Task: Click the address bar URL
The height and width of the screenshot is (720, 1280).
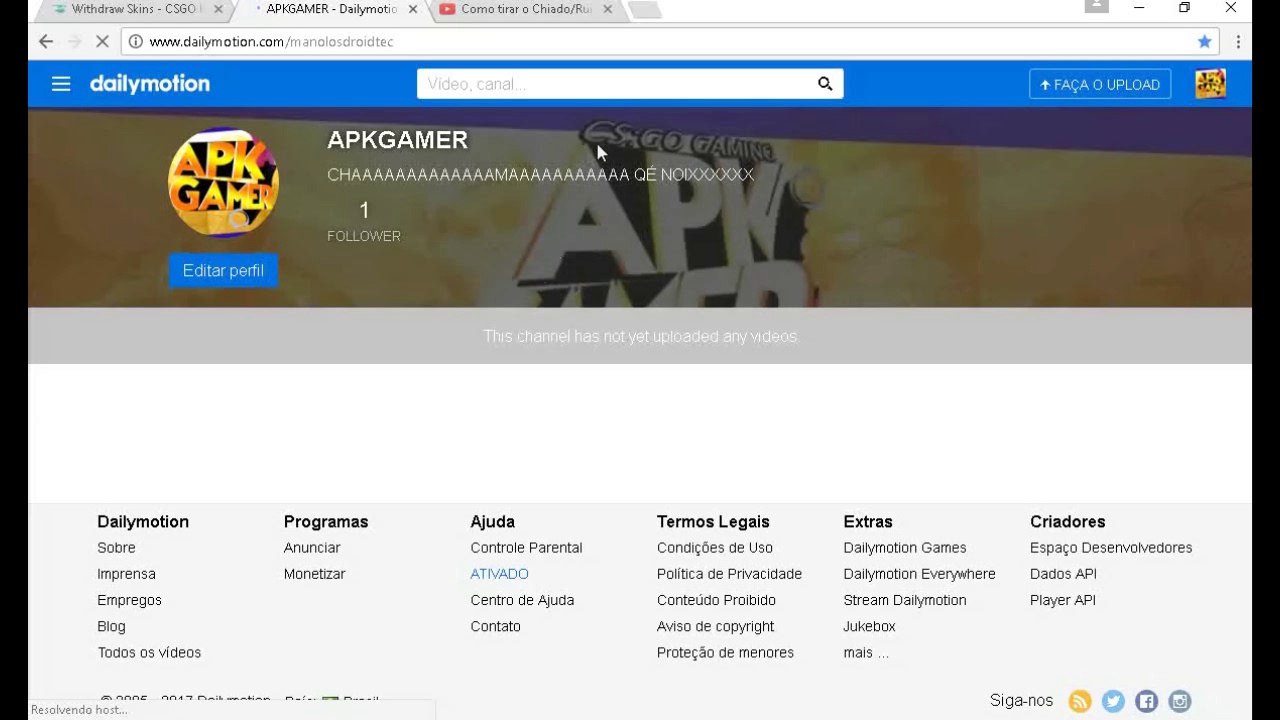Action: pos(272,42)
